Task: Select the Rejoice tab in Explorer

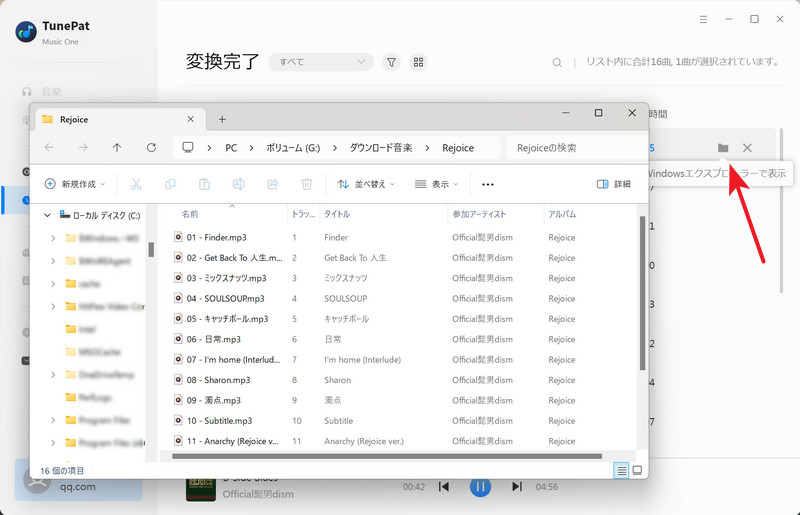Action: [120, 119]
